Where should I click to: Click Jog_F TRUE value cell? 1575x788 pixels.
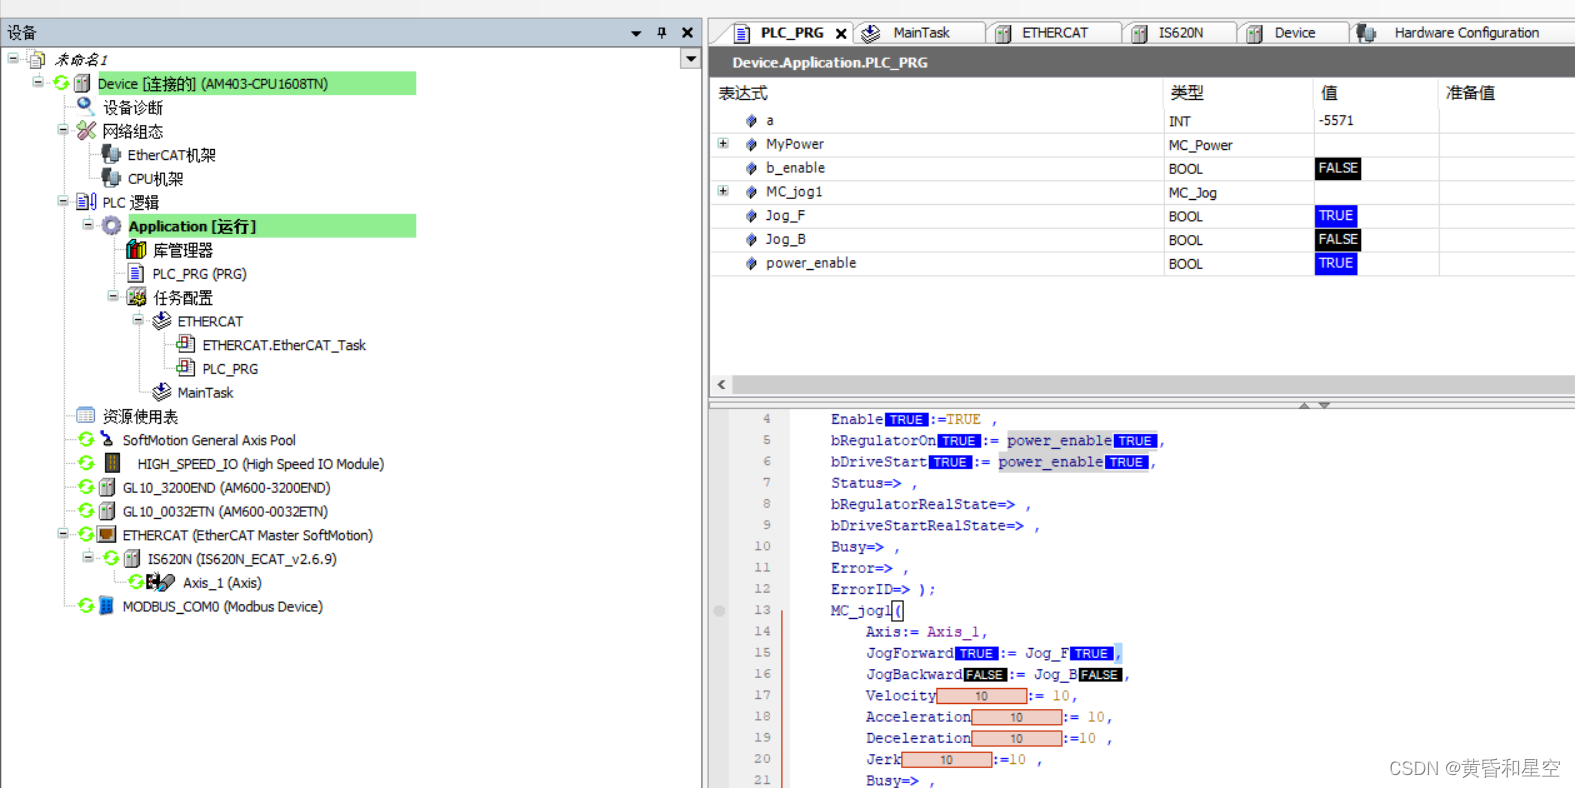(x=1335, y=215)
